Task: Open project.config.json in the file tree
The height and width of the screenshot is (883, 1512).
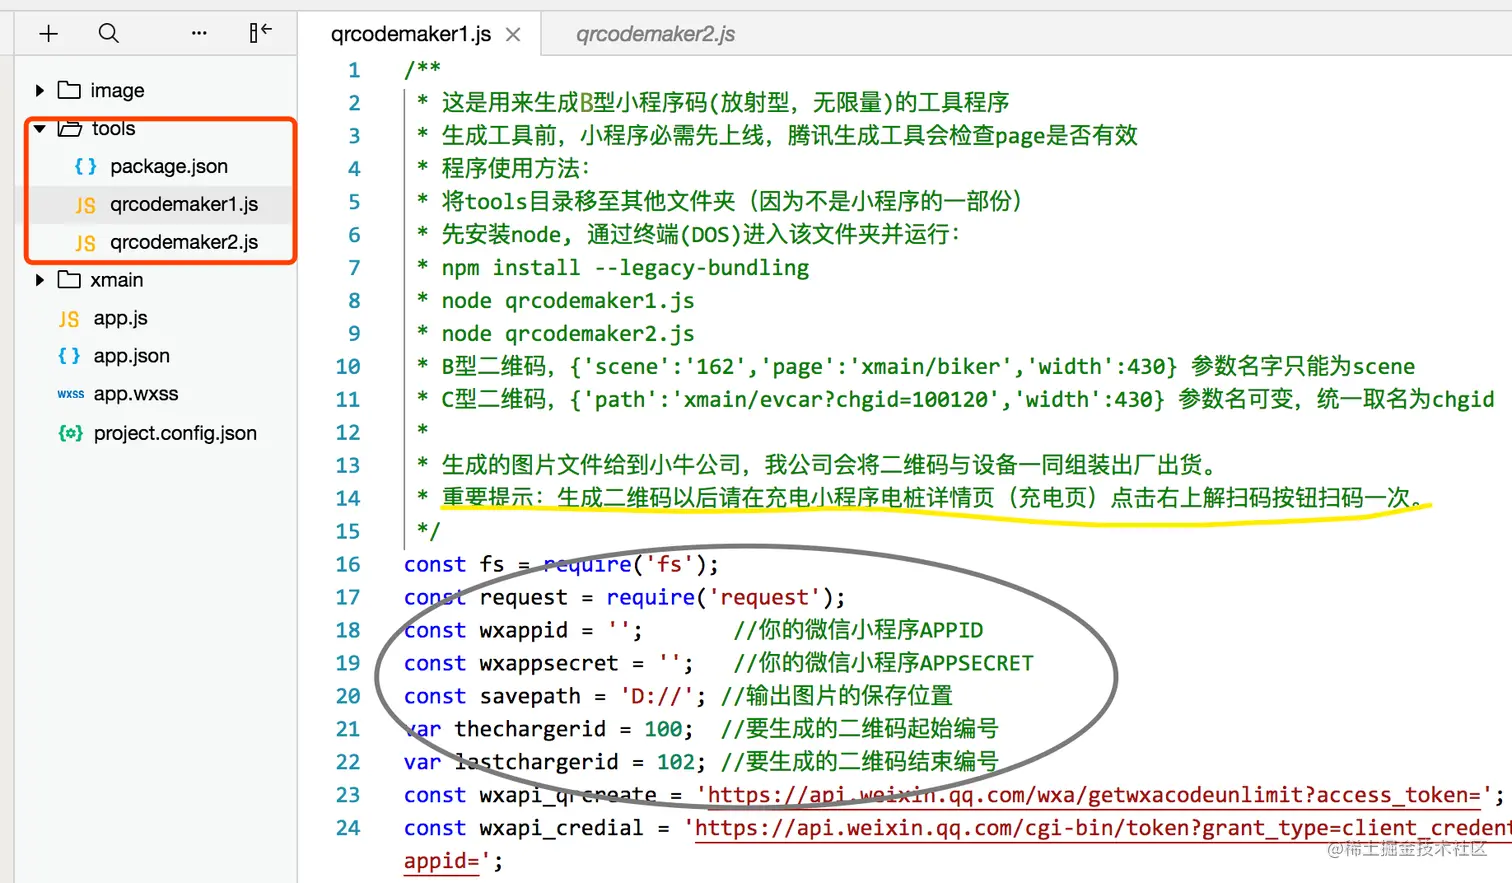Action: [x=175, y=433]
